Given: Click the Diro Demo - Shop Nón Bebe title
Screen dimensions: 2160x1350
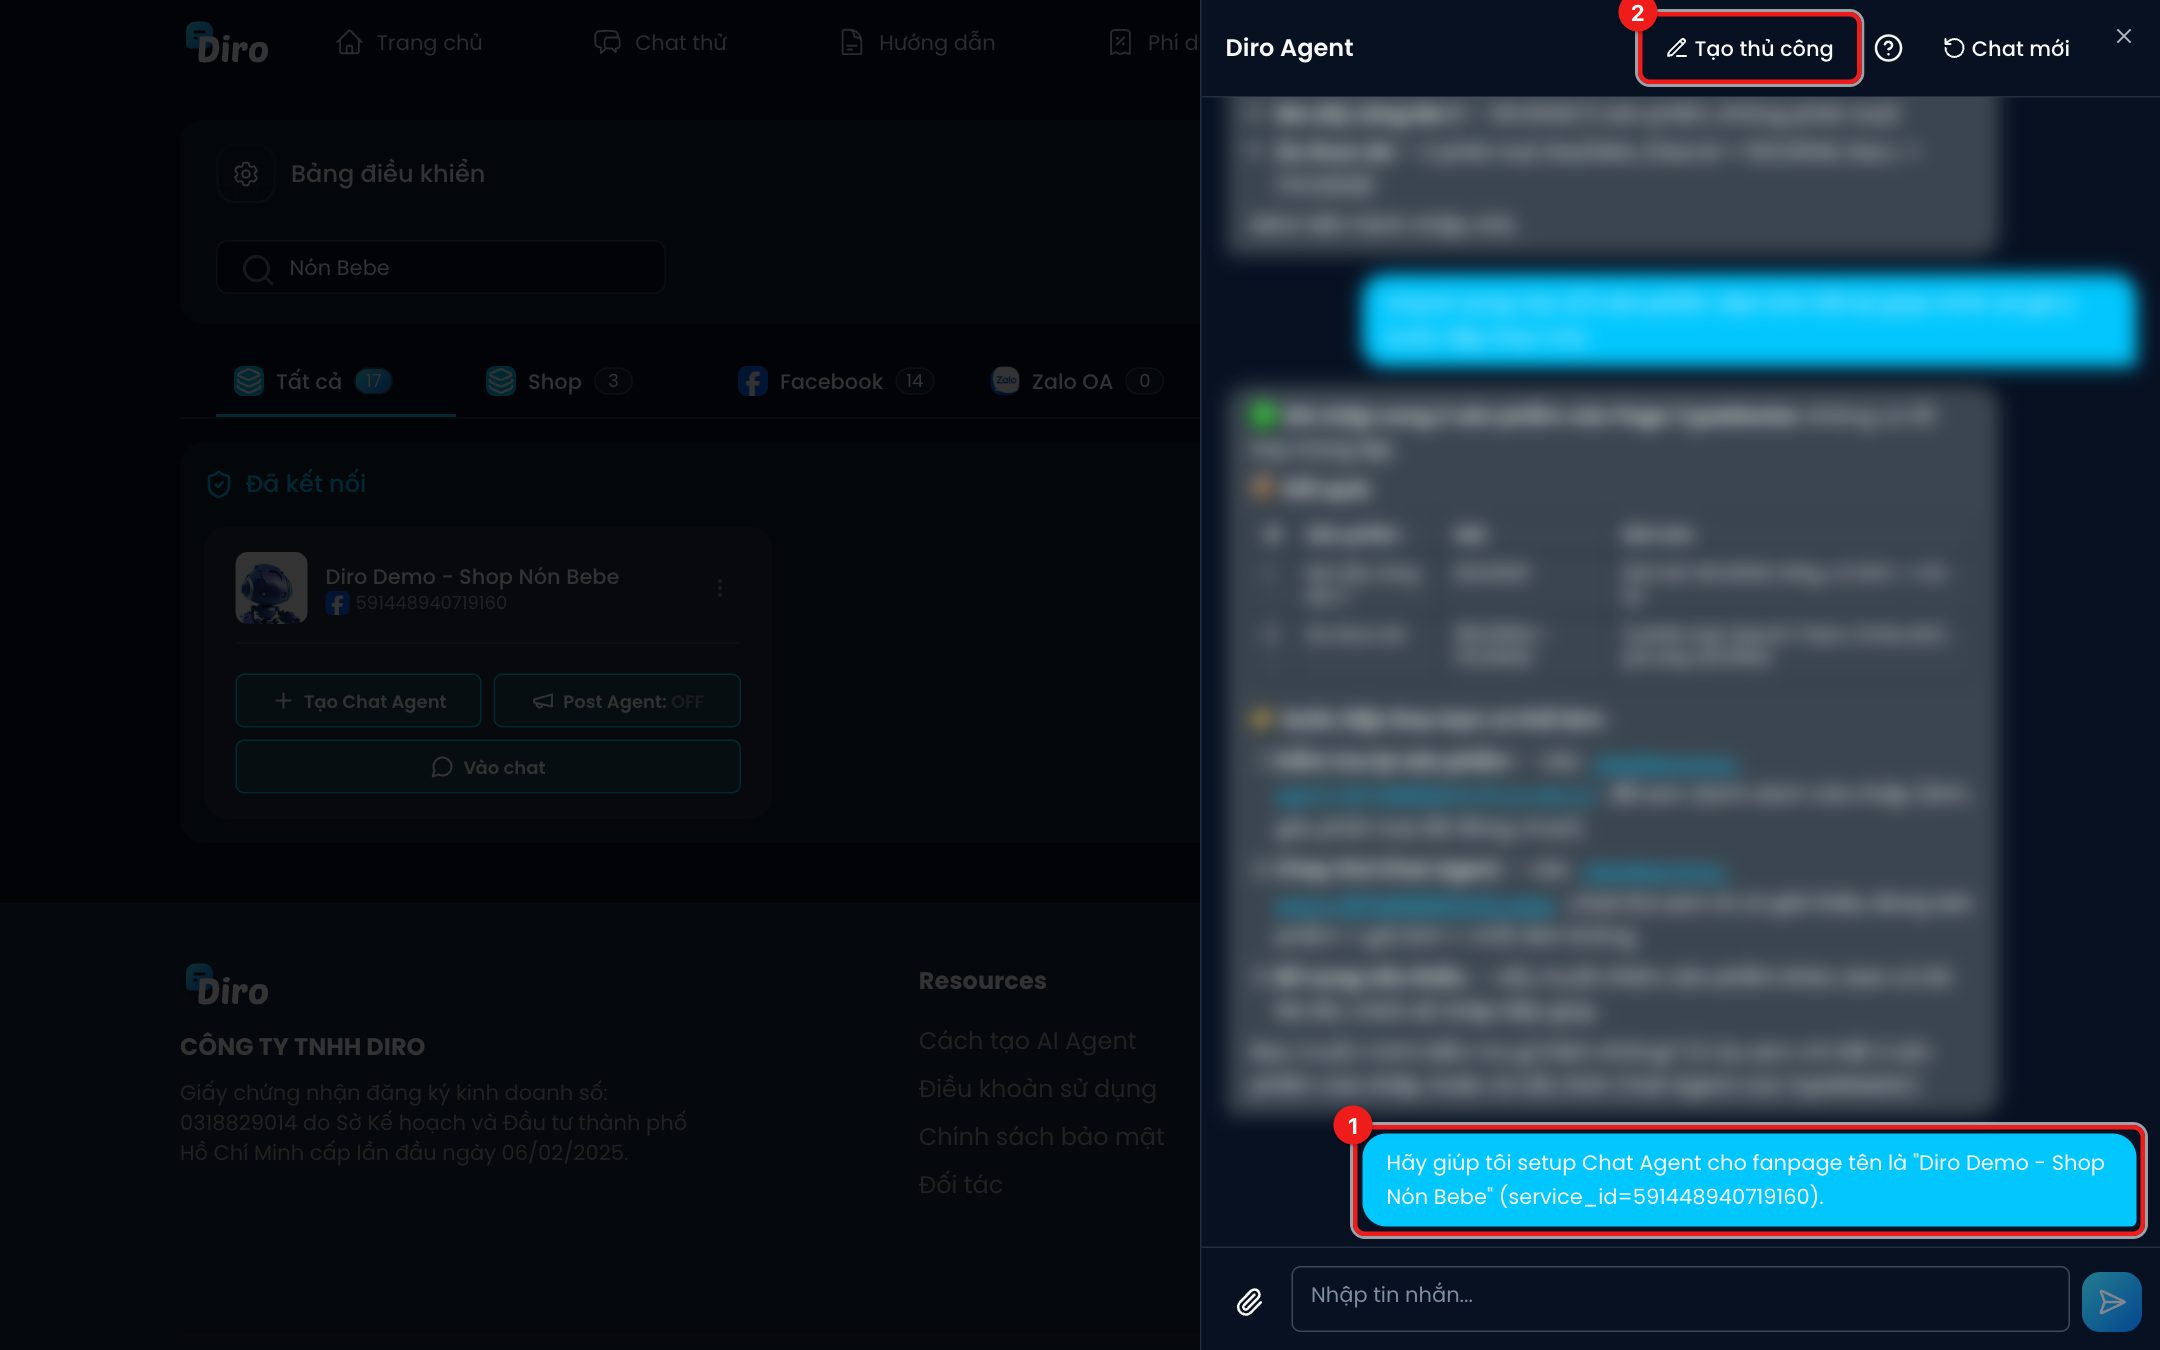Looking at the screenshot, I should (x=472, y=577).
